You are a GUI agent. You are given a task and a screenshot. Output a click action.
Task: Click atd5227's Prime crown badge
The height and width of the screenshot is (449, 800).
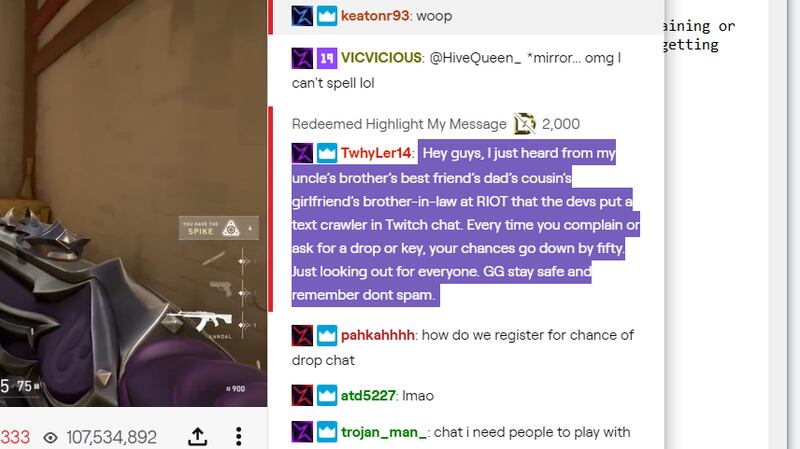pyautogui.click(x=327, y=395)
